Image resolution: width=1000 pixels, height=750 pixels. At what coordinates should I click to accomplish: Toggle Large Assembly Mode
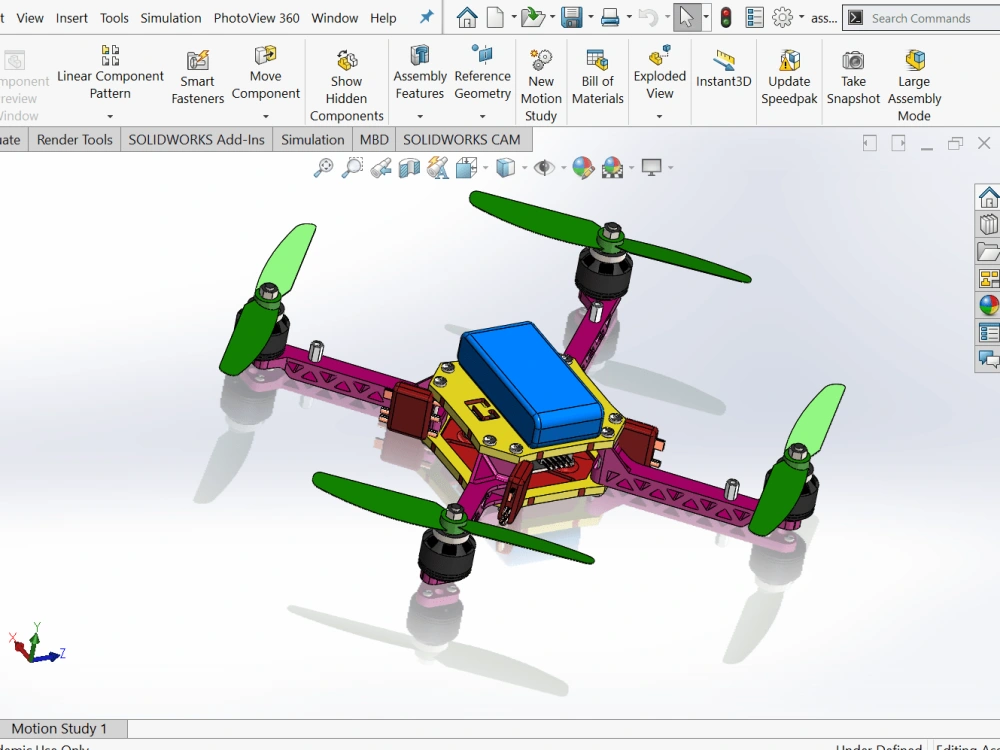pyautogui.click(x=914, y=85)
